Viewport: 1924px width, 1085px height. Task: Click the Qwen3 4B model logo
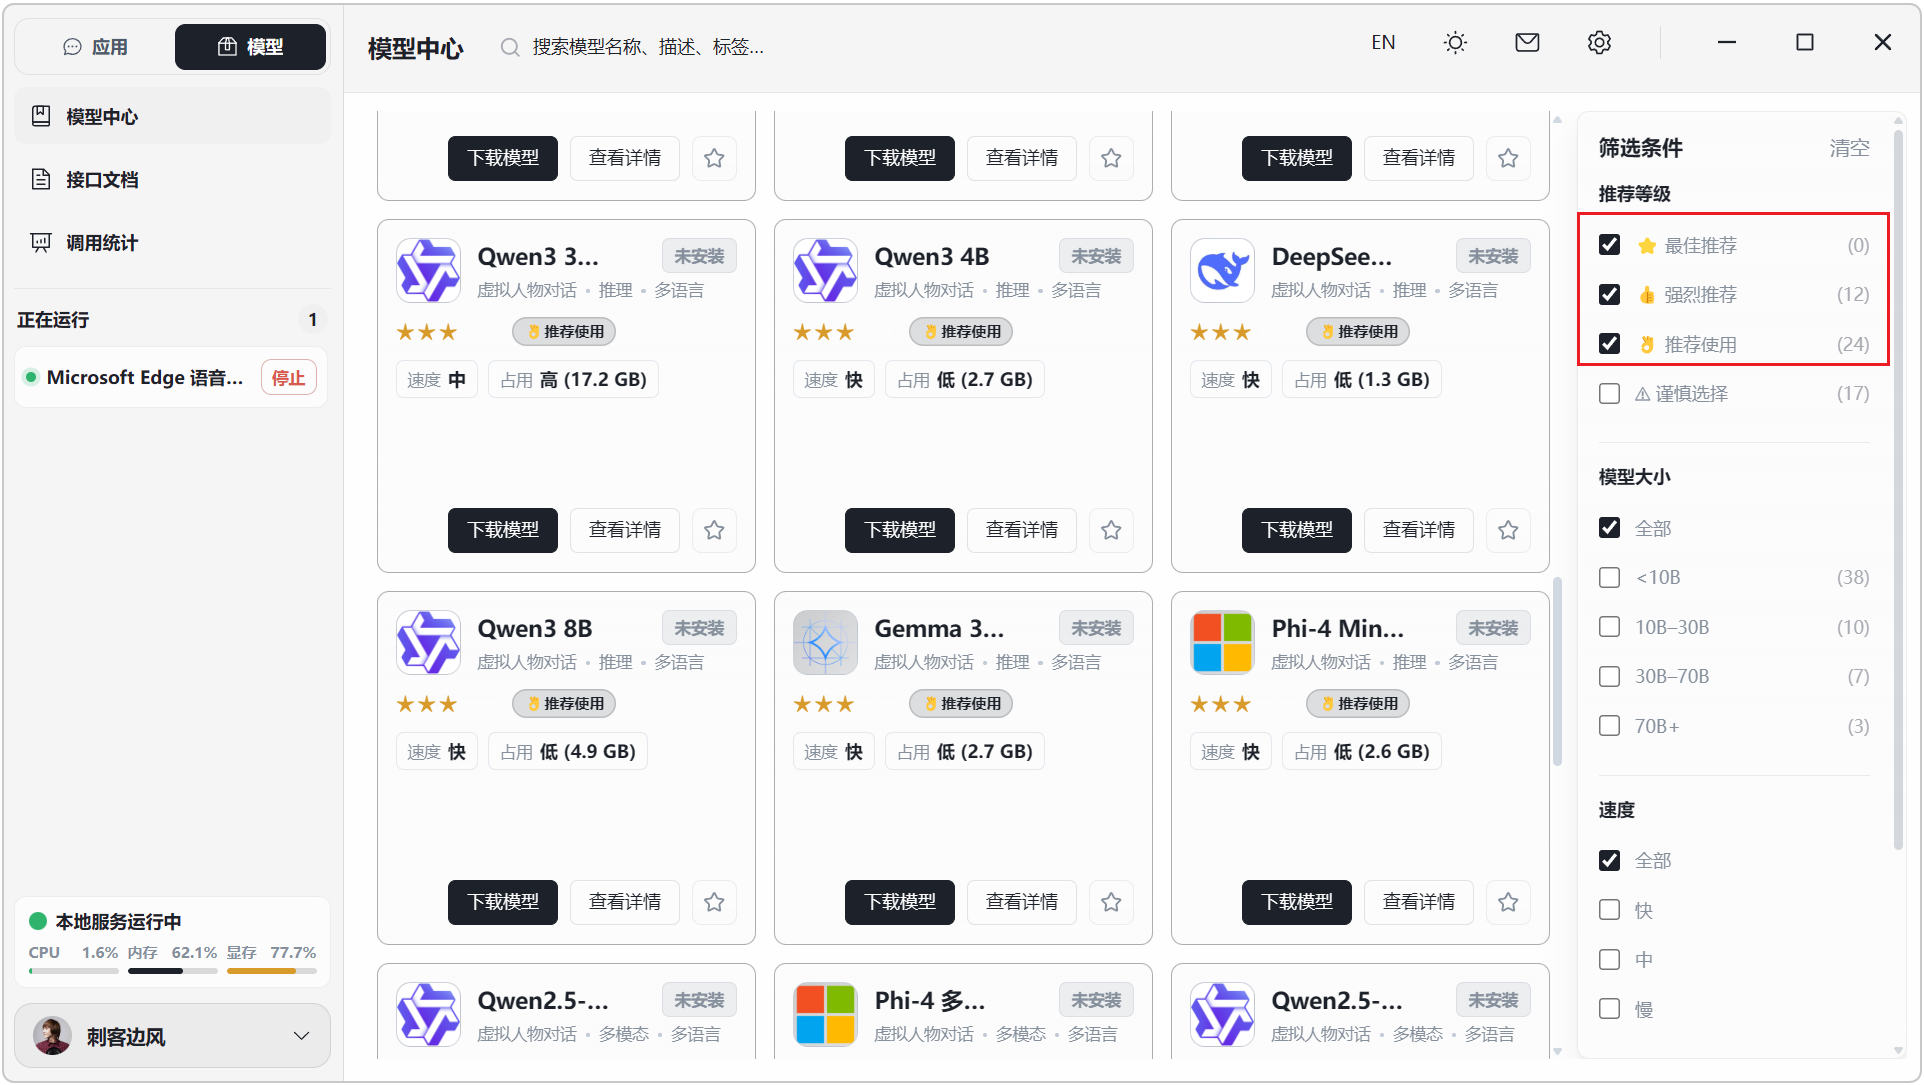(825, 271)
